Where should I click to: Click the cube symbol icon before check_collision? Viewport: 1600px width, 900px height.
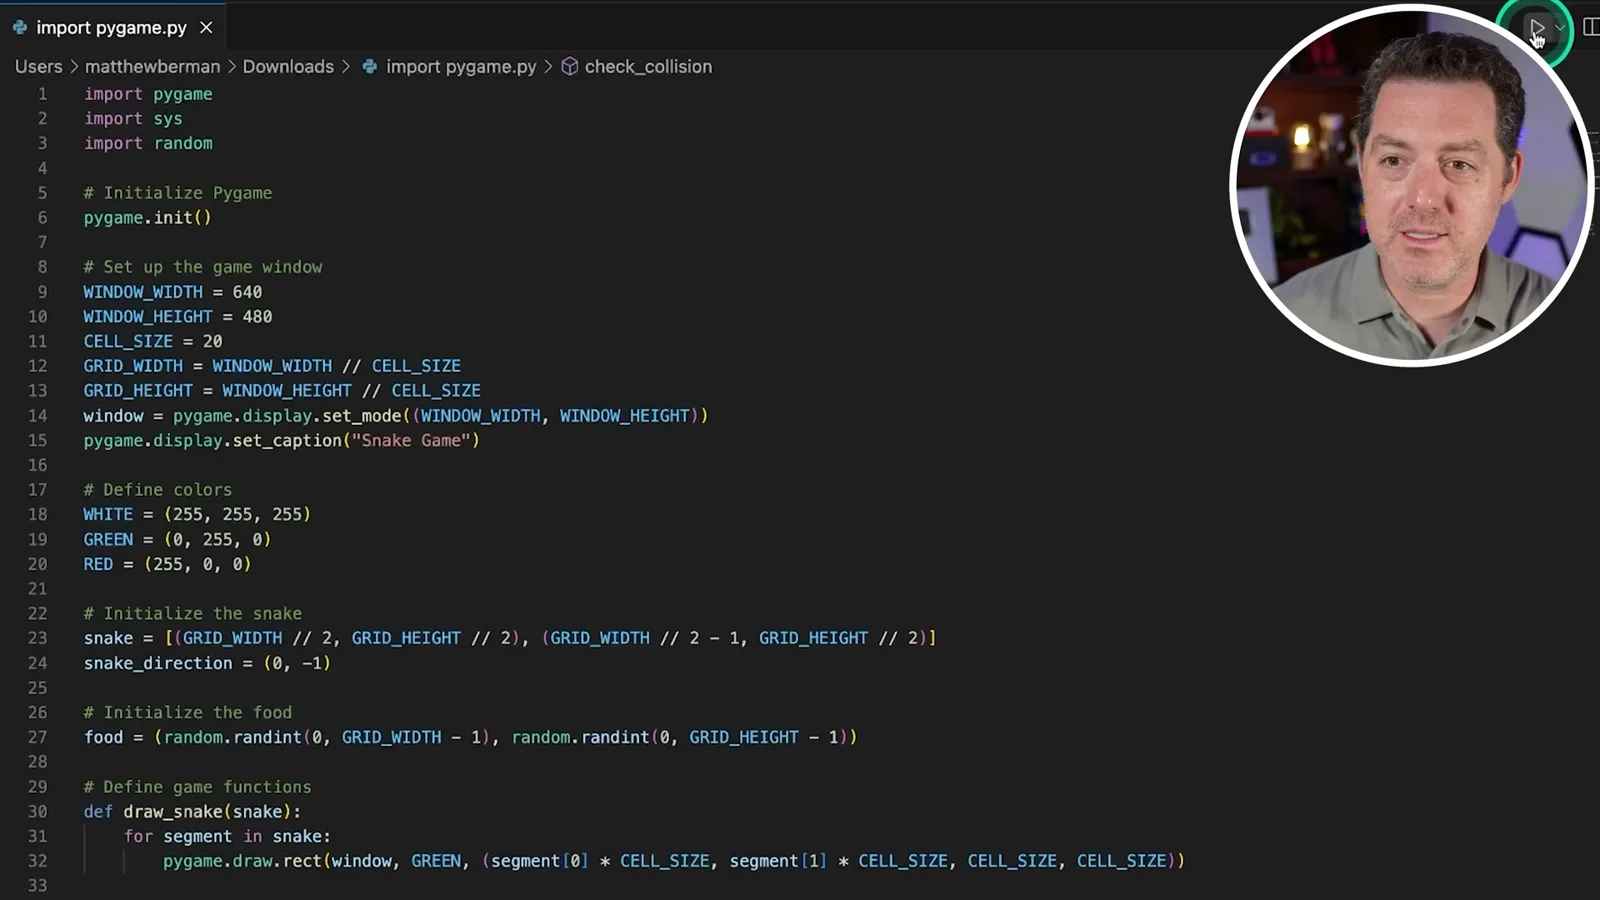point(570,67)
